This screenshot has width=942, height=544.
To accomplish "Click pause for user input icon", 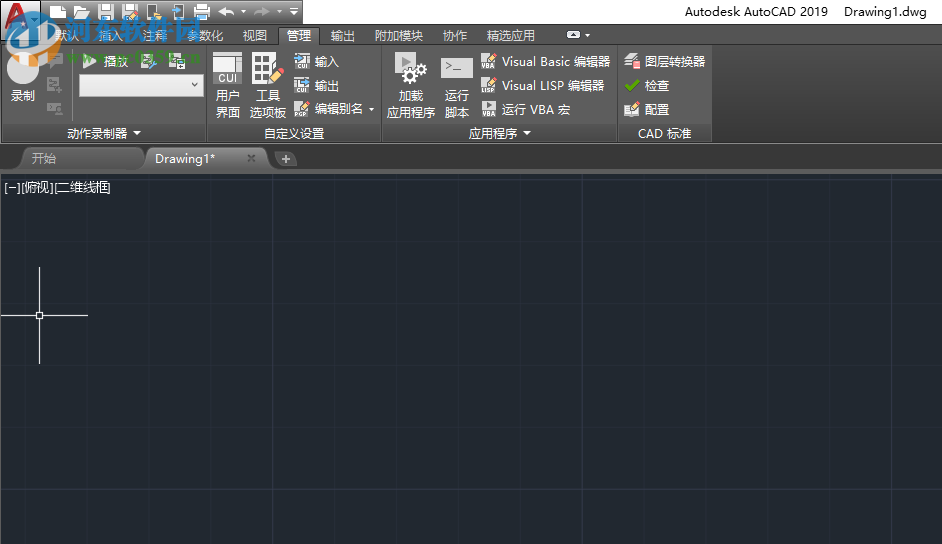I will click(55, 109).
